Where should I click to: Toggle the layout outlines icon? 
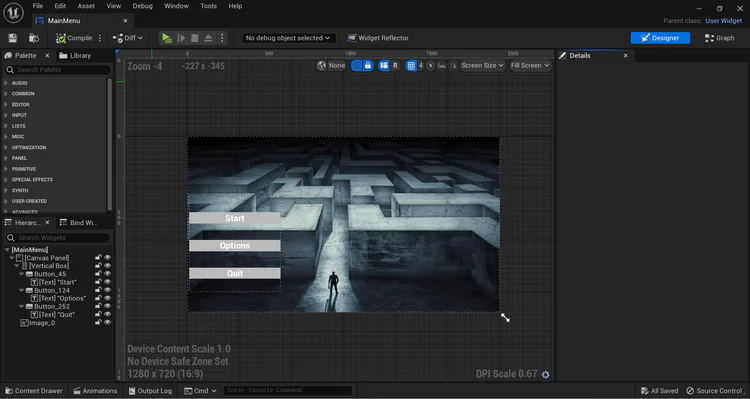(384, 66)
